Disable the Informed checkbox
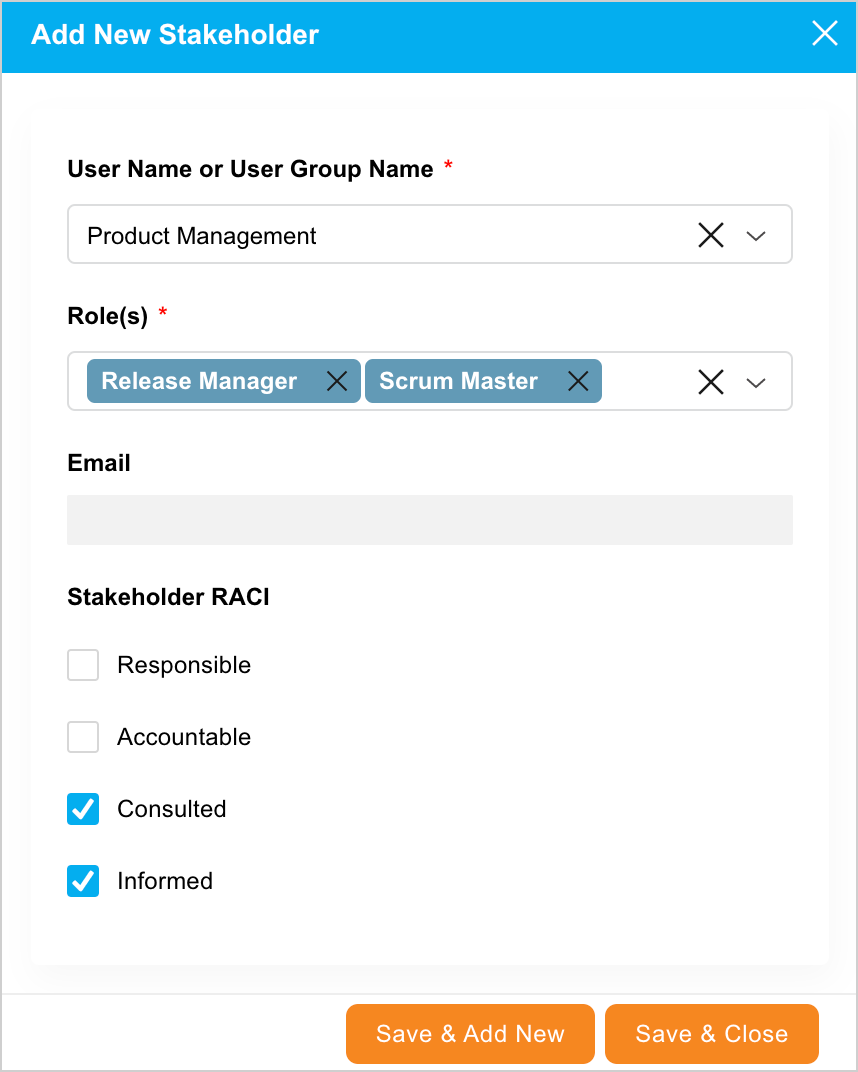Screen dimensions: 858x1072 (x=83, y=881)
